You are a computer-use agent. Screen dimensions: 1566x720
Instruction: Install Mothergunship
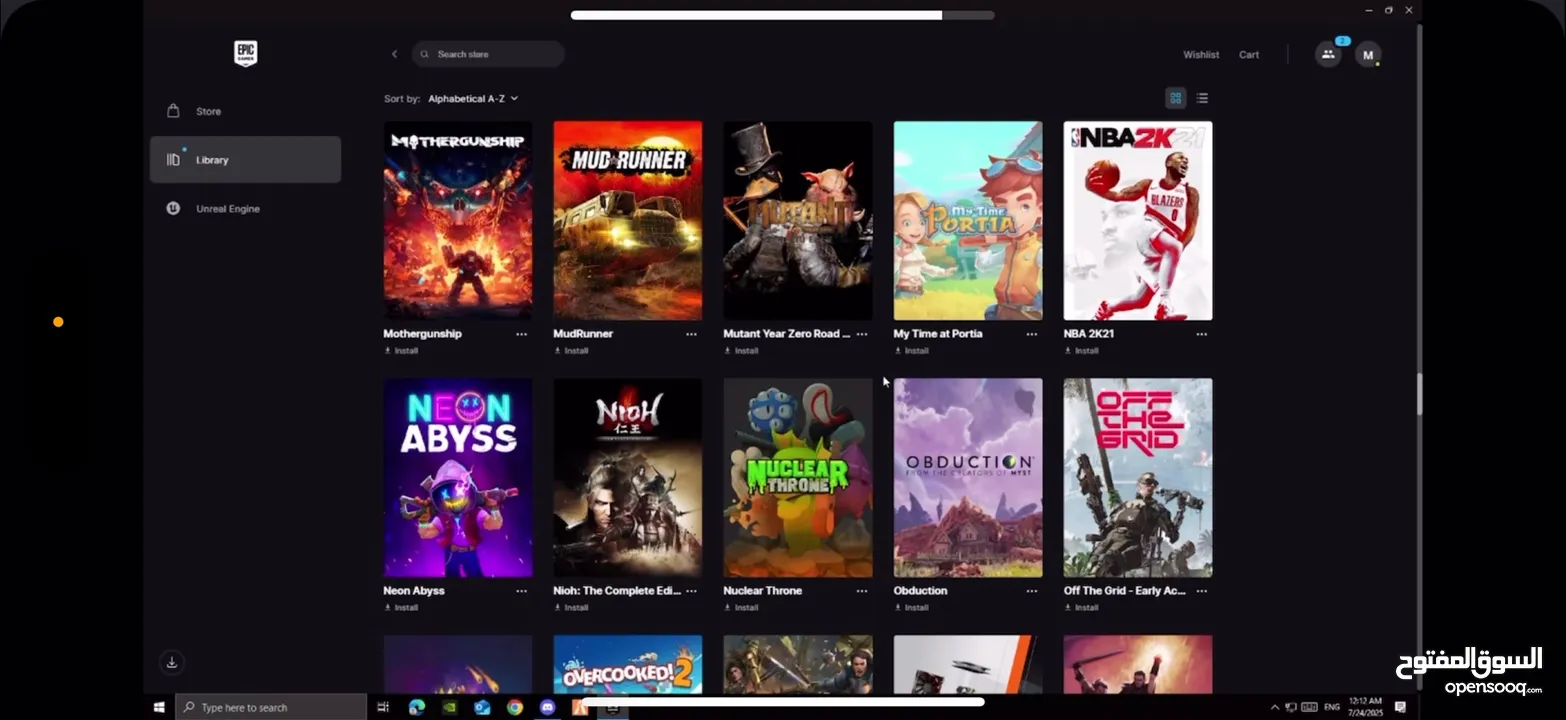click(x=401, y=351)
